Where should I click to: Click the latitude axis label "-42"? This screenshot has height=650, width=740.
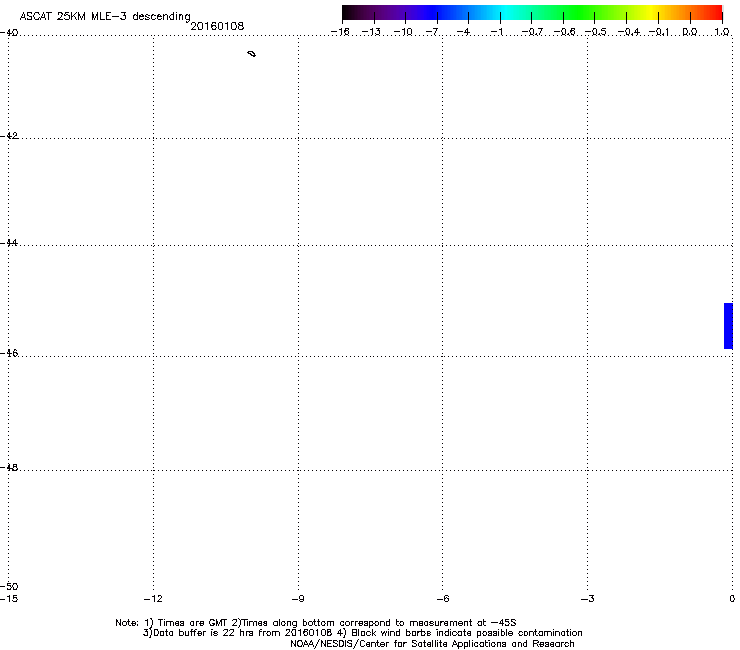(x=9, y=135)
